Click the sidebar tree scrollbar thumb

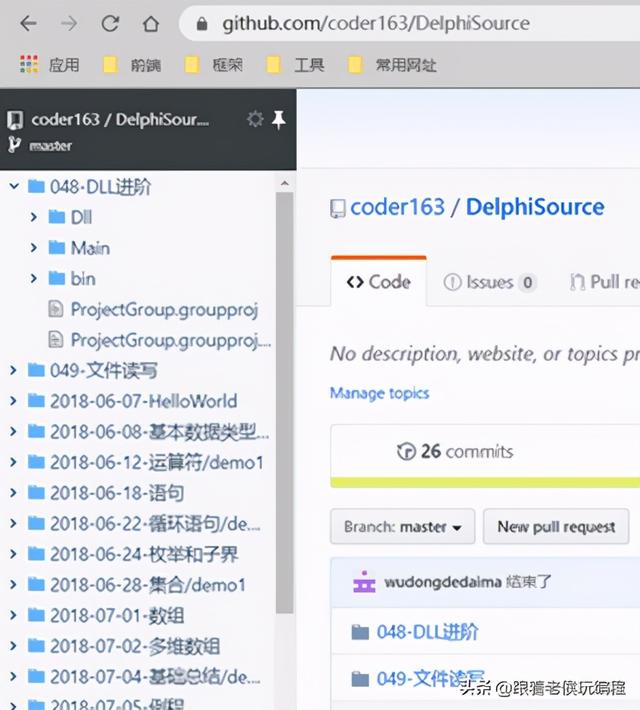(x=284, y=403)
